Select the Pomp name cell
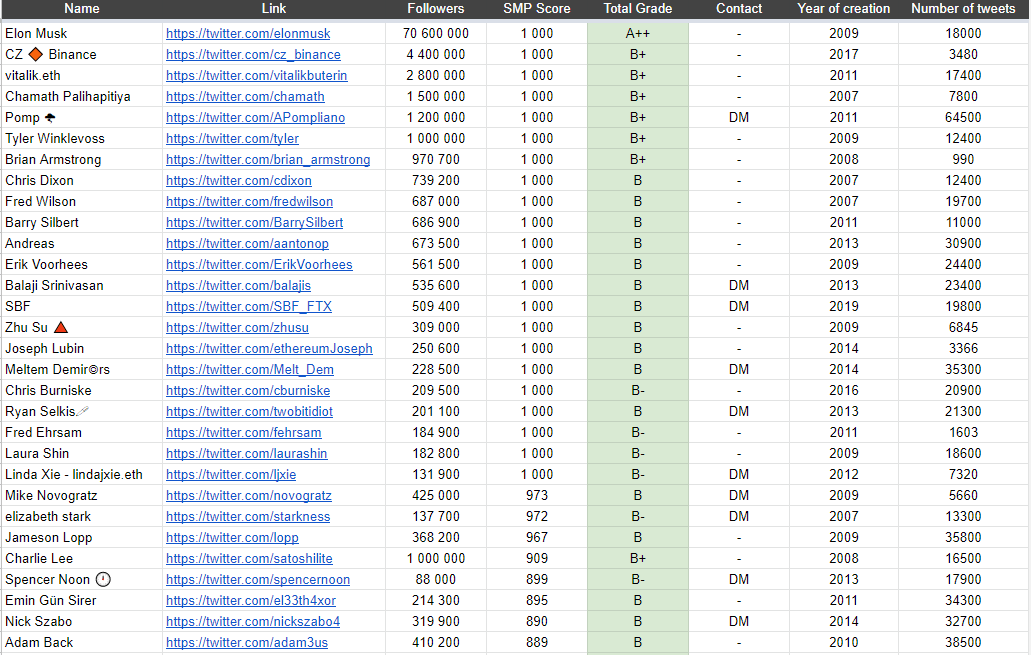Image resolution: width=1031 pixels, height=655 pixels. 82,118
